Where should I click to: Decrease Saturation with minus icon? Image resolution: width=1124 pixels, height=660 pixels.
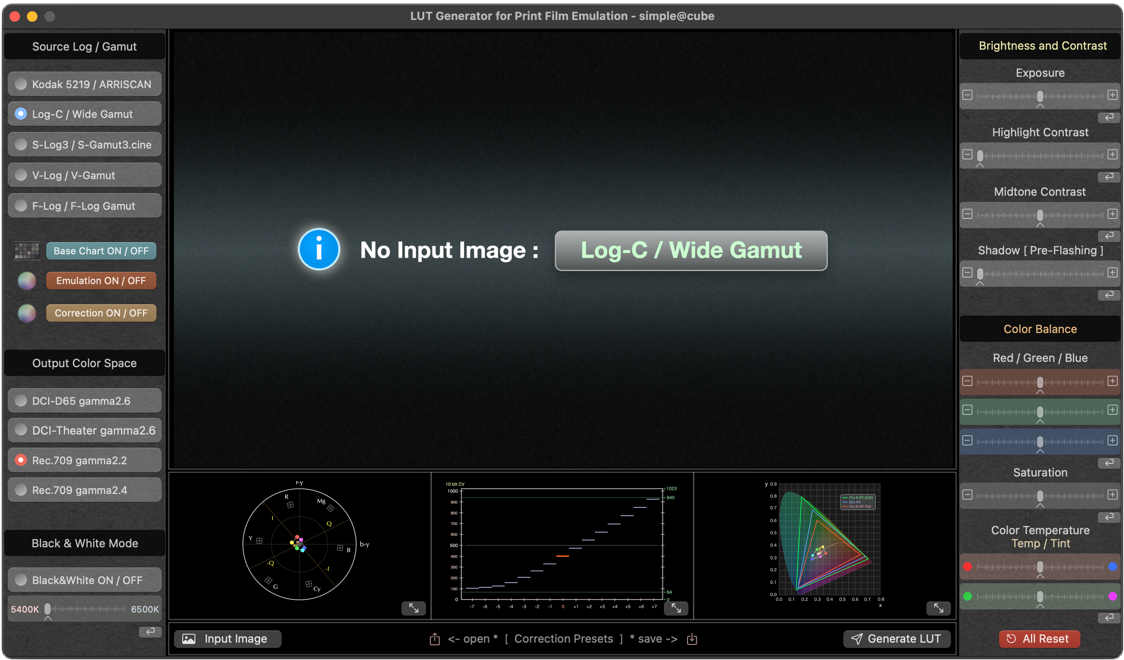(x=967, y=495)
